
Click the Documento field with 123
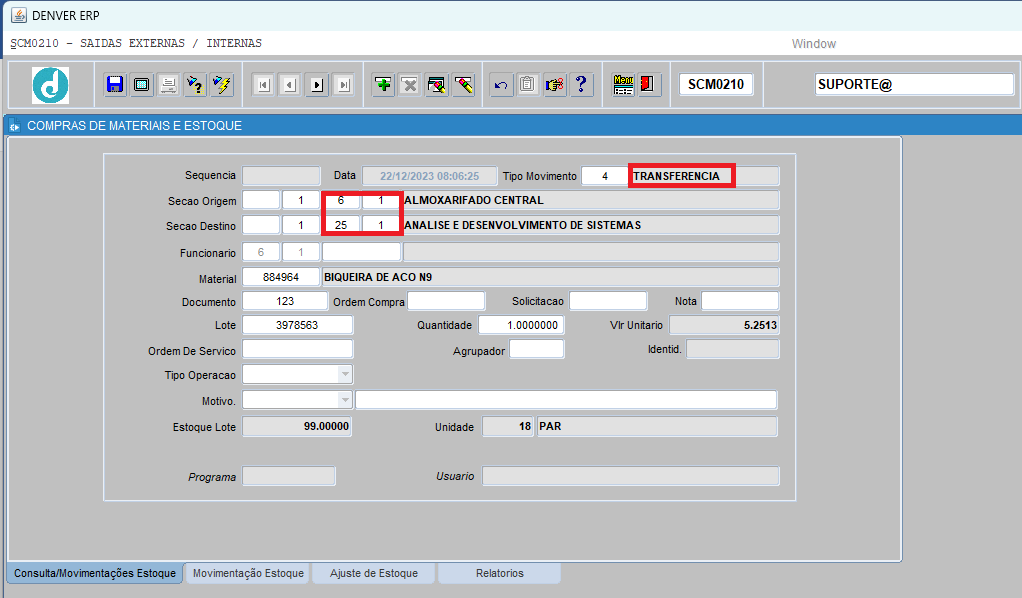click(285, 301)
